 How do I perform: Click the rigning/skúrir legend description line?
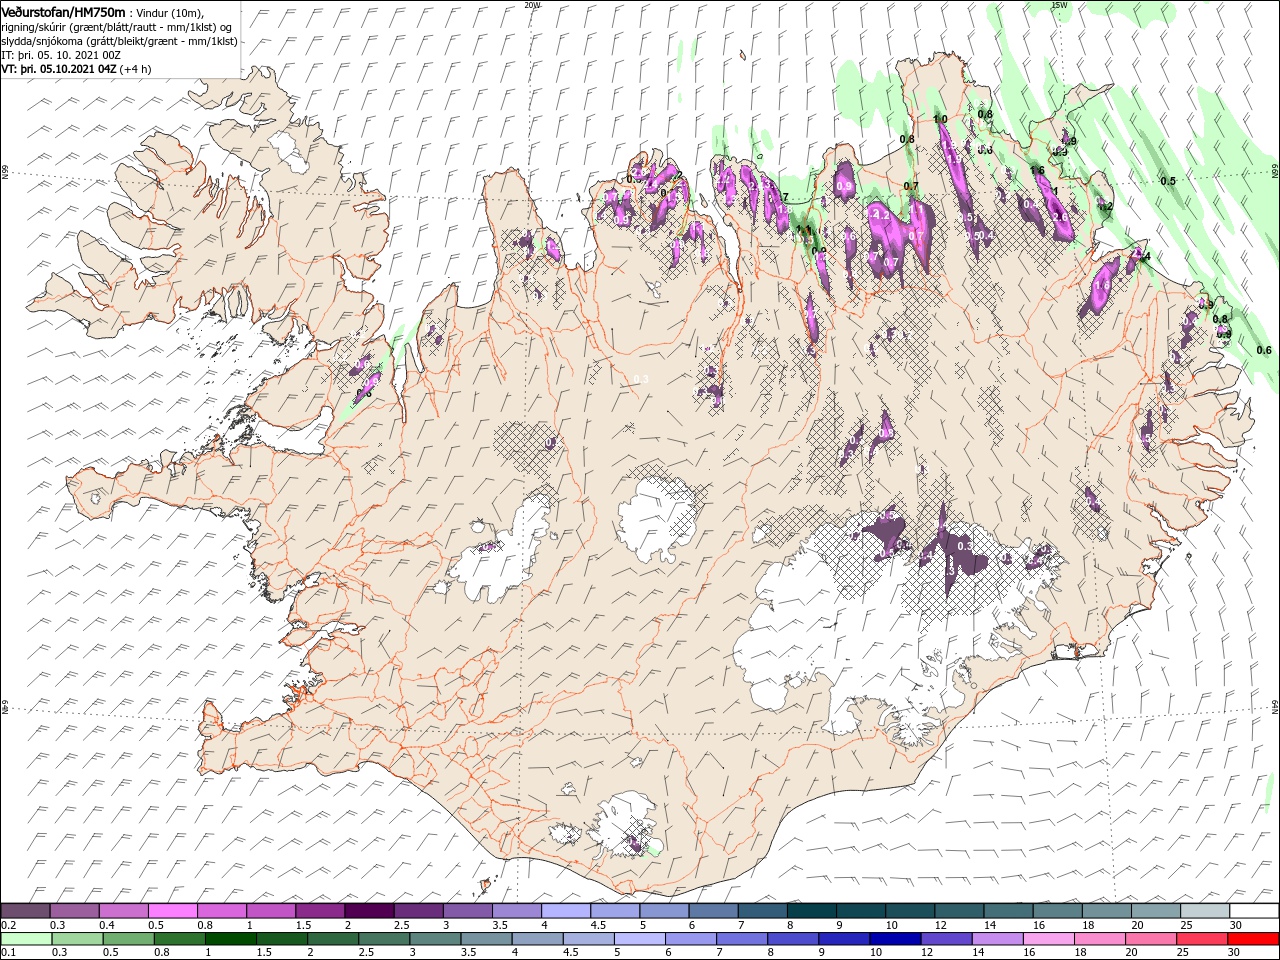pos(117,26)
